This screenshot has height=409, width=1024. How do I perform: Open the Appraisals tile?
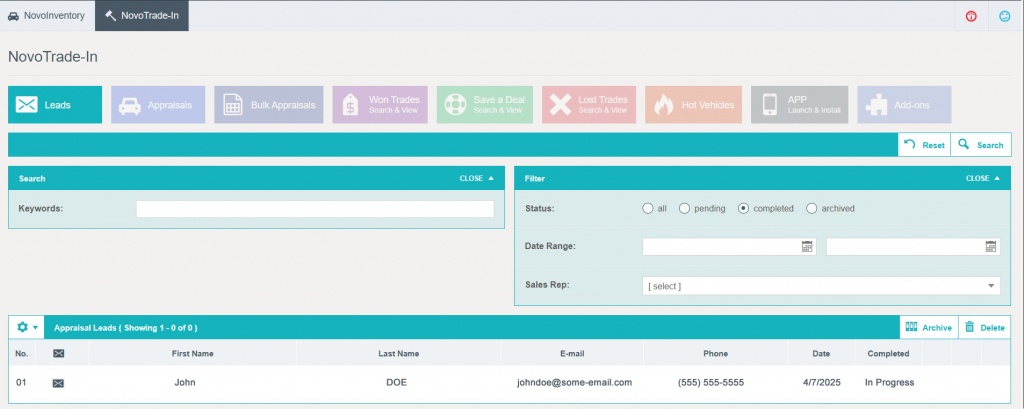158,105
